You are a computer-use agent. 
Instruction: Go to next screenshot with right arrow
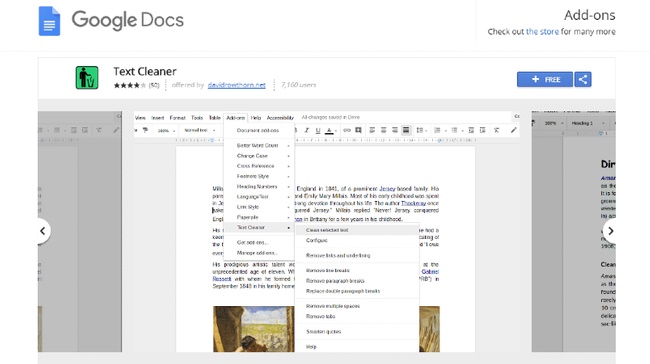[610, 231]
